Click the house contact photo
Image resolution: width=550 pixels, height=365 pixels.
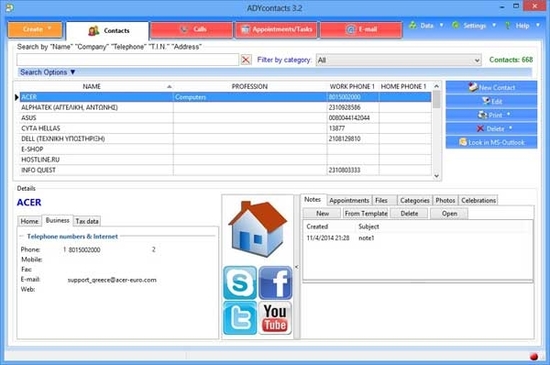(x=257, y=229)
